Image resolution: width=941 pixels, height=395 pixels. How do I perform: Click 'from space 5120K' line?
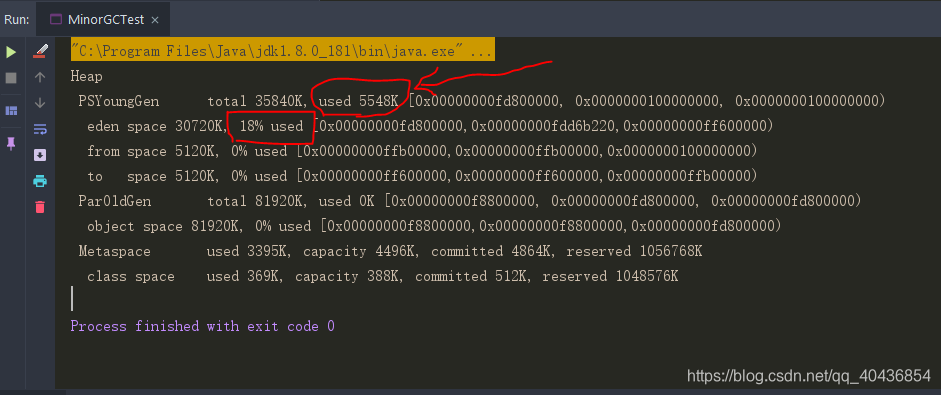pyautogui.click(x=422, y=151)
